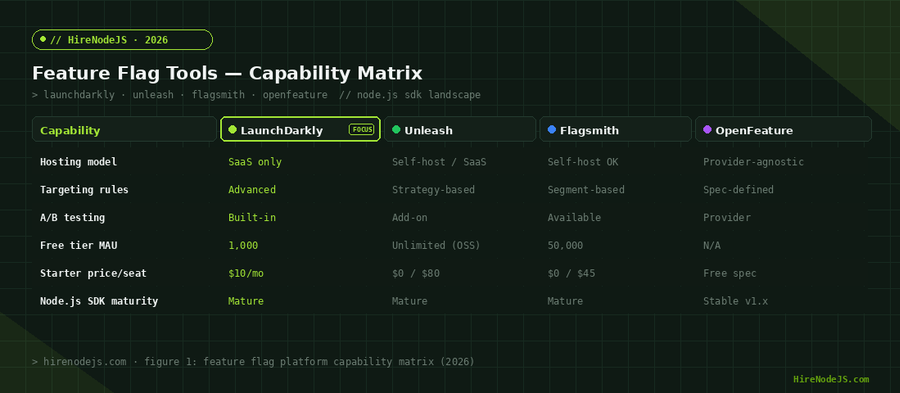Click the Hosting model row label

[78, 162]
